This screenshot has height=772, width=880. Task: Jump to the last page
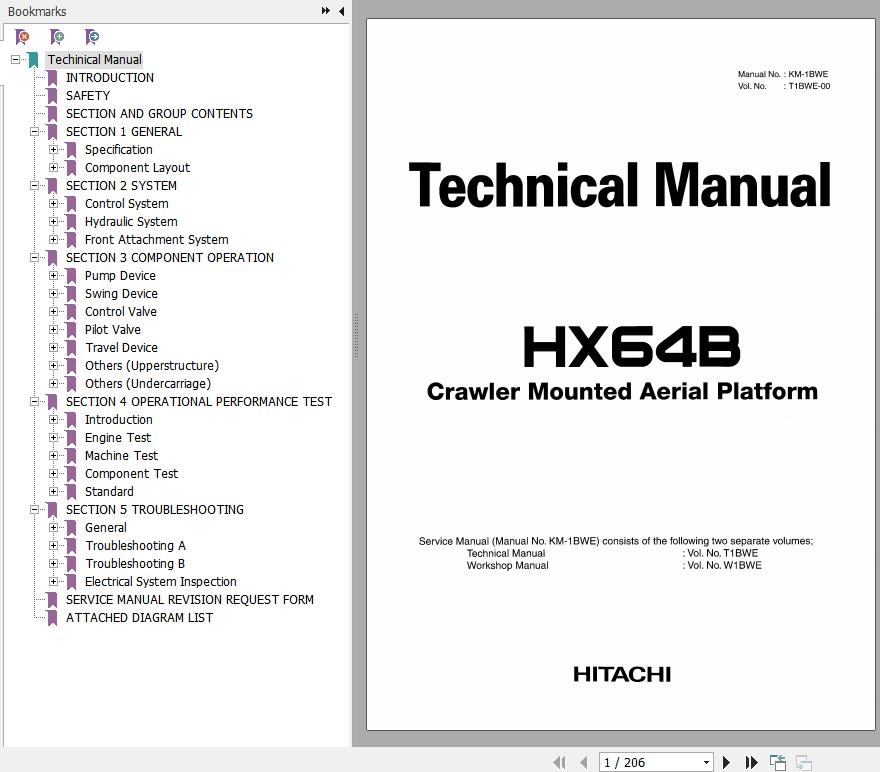click(751, 763)
